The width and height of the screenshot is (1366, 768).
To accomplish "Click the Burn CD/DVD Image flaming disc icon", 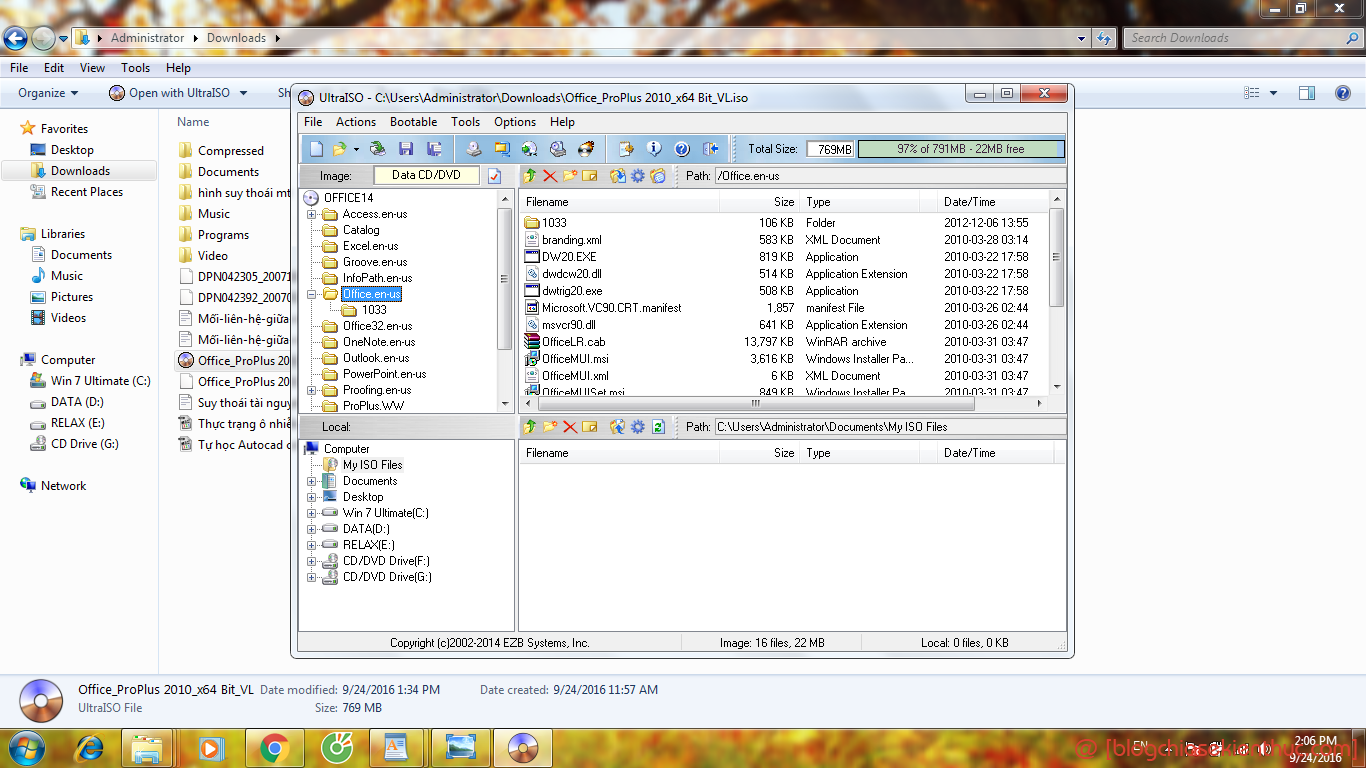I will click(x=586, y=149).
